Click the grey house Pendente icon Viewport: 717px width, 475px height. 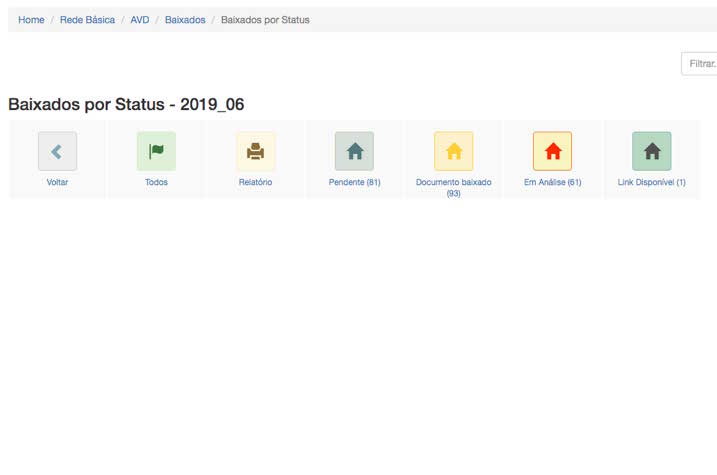[x=354, y=151]
